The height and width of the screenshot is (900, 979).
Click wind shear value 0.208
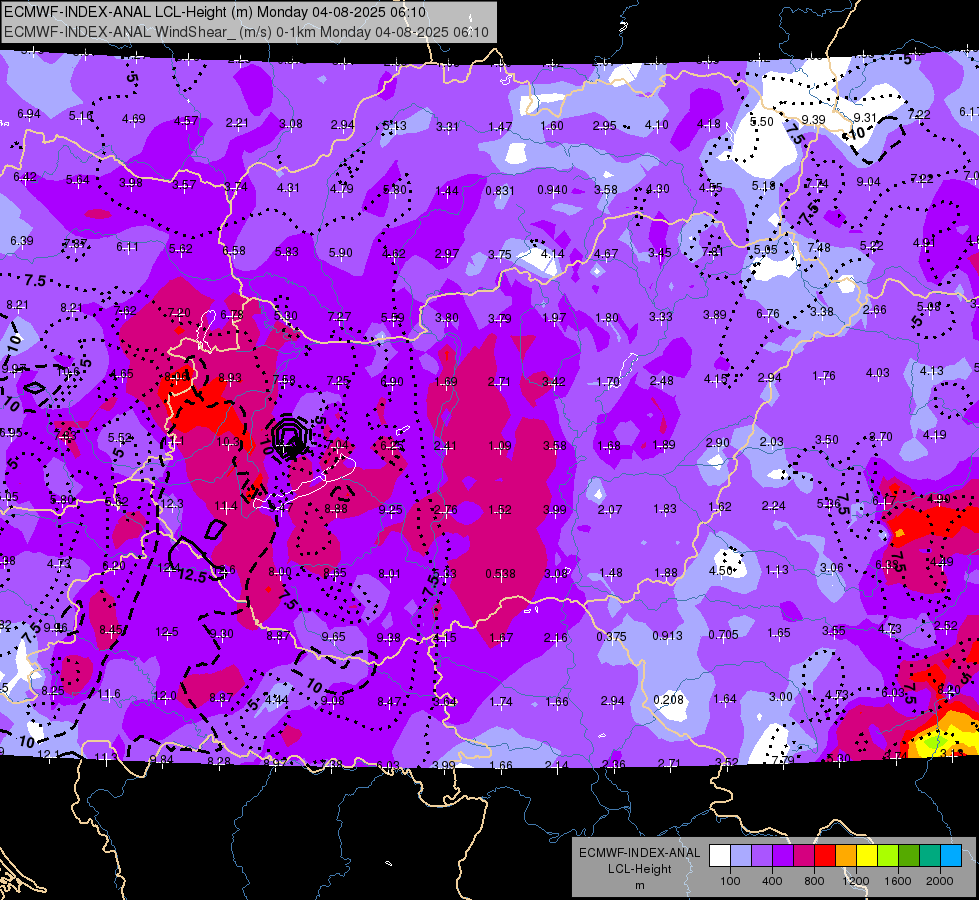pyautogui.click(x=669, y=700)
